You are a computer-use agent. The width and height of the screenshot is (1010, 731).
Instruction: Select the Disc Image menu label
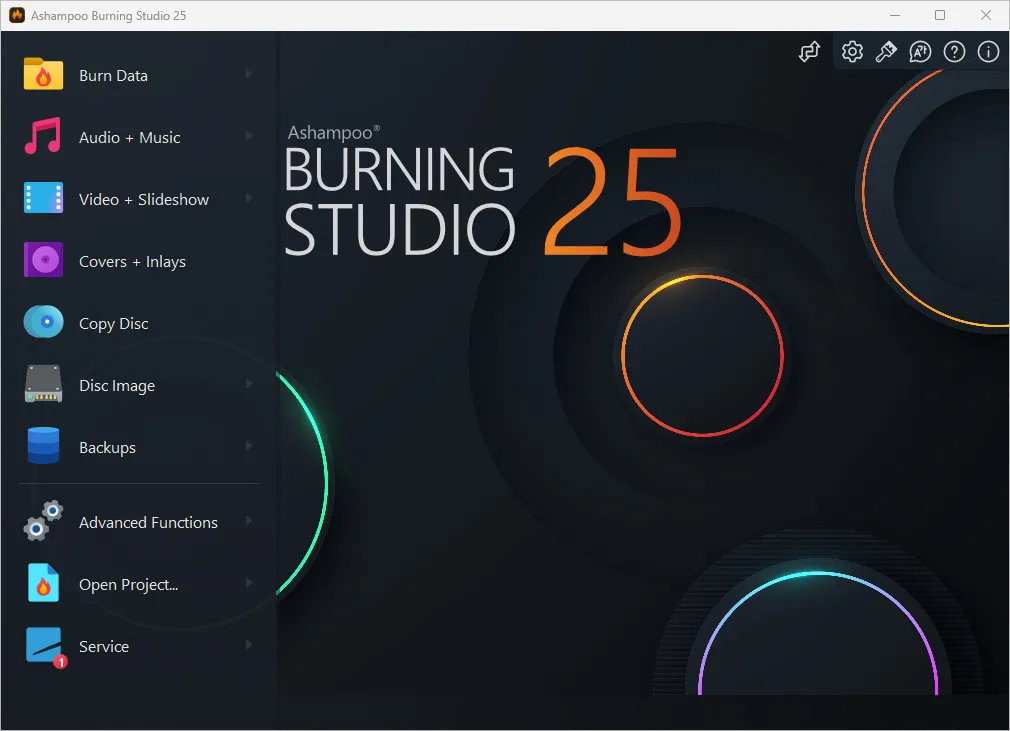click(117, 385)
